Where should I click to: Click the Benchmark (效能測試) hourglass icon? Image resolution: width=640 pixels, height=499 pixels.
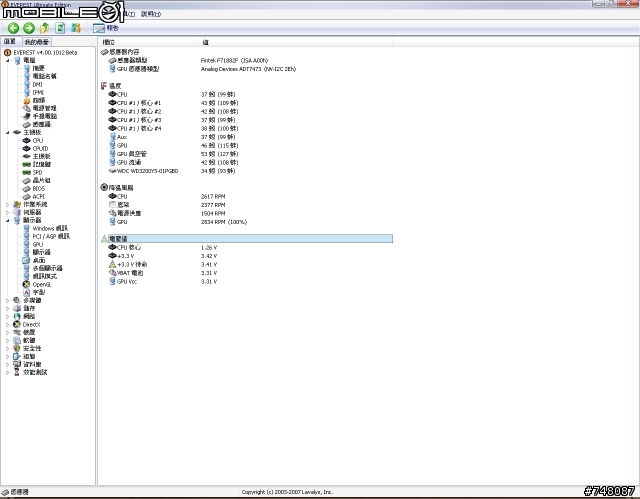(17, 372)
